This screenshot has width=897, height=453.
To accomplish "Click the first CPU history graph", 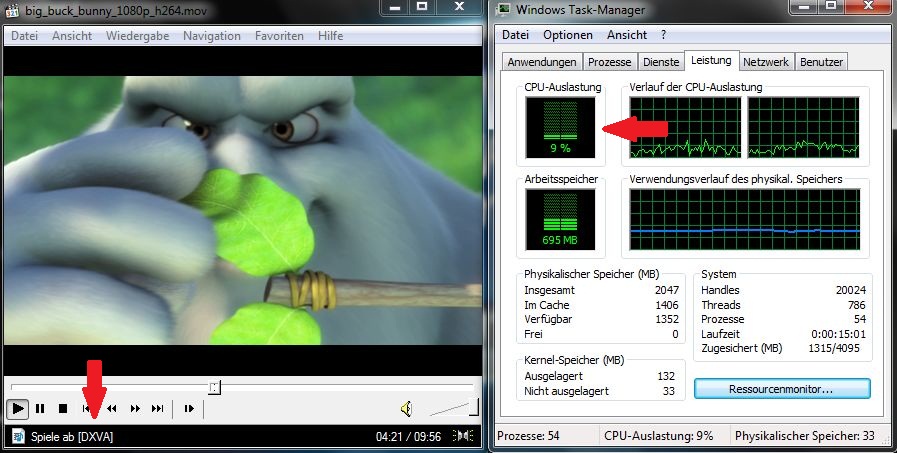I will tap(685, 128).
